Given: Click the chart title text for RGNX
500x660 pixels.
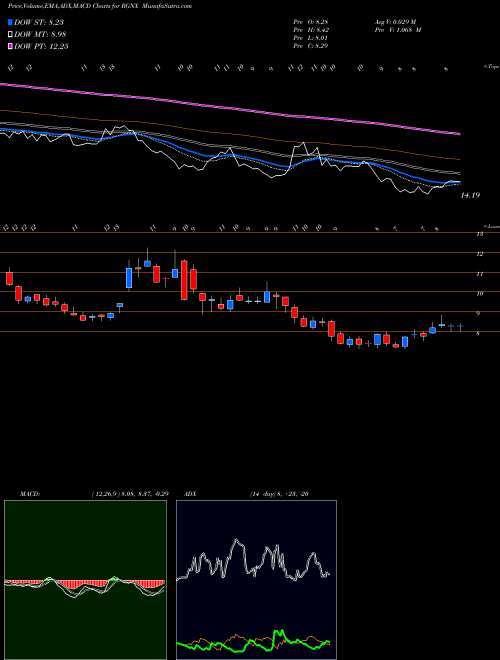Looking at the screenshot, I should click(100, 6).
